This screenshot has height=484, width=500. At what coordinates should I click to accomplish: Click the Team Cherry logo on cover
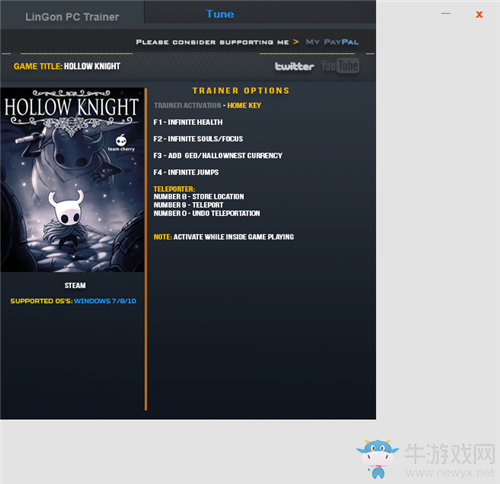(121, 143)
